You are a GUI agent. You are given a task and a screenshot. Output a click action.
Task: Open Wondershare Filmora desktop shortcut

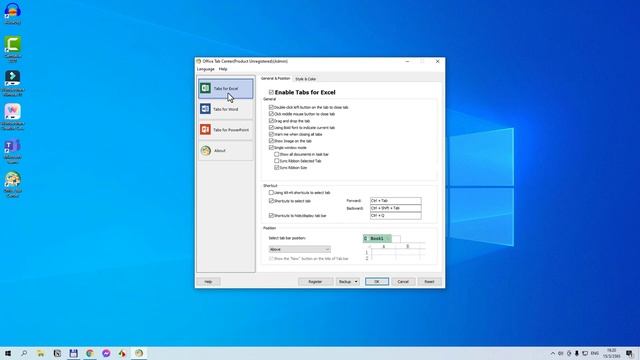point(13,83)
